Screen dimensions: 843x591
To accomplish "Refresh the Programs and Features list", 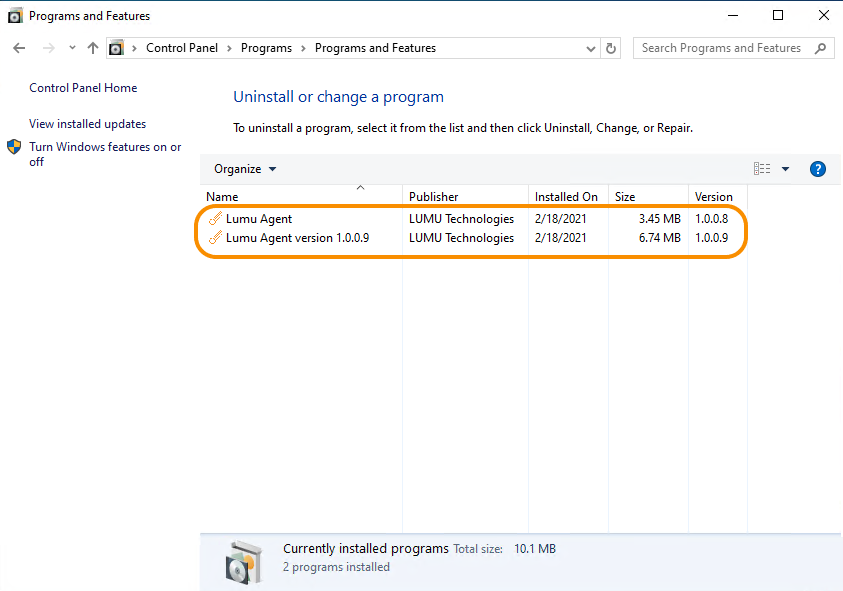I will click(x=611, y=48).
